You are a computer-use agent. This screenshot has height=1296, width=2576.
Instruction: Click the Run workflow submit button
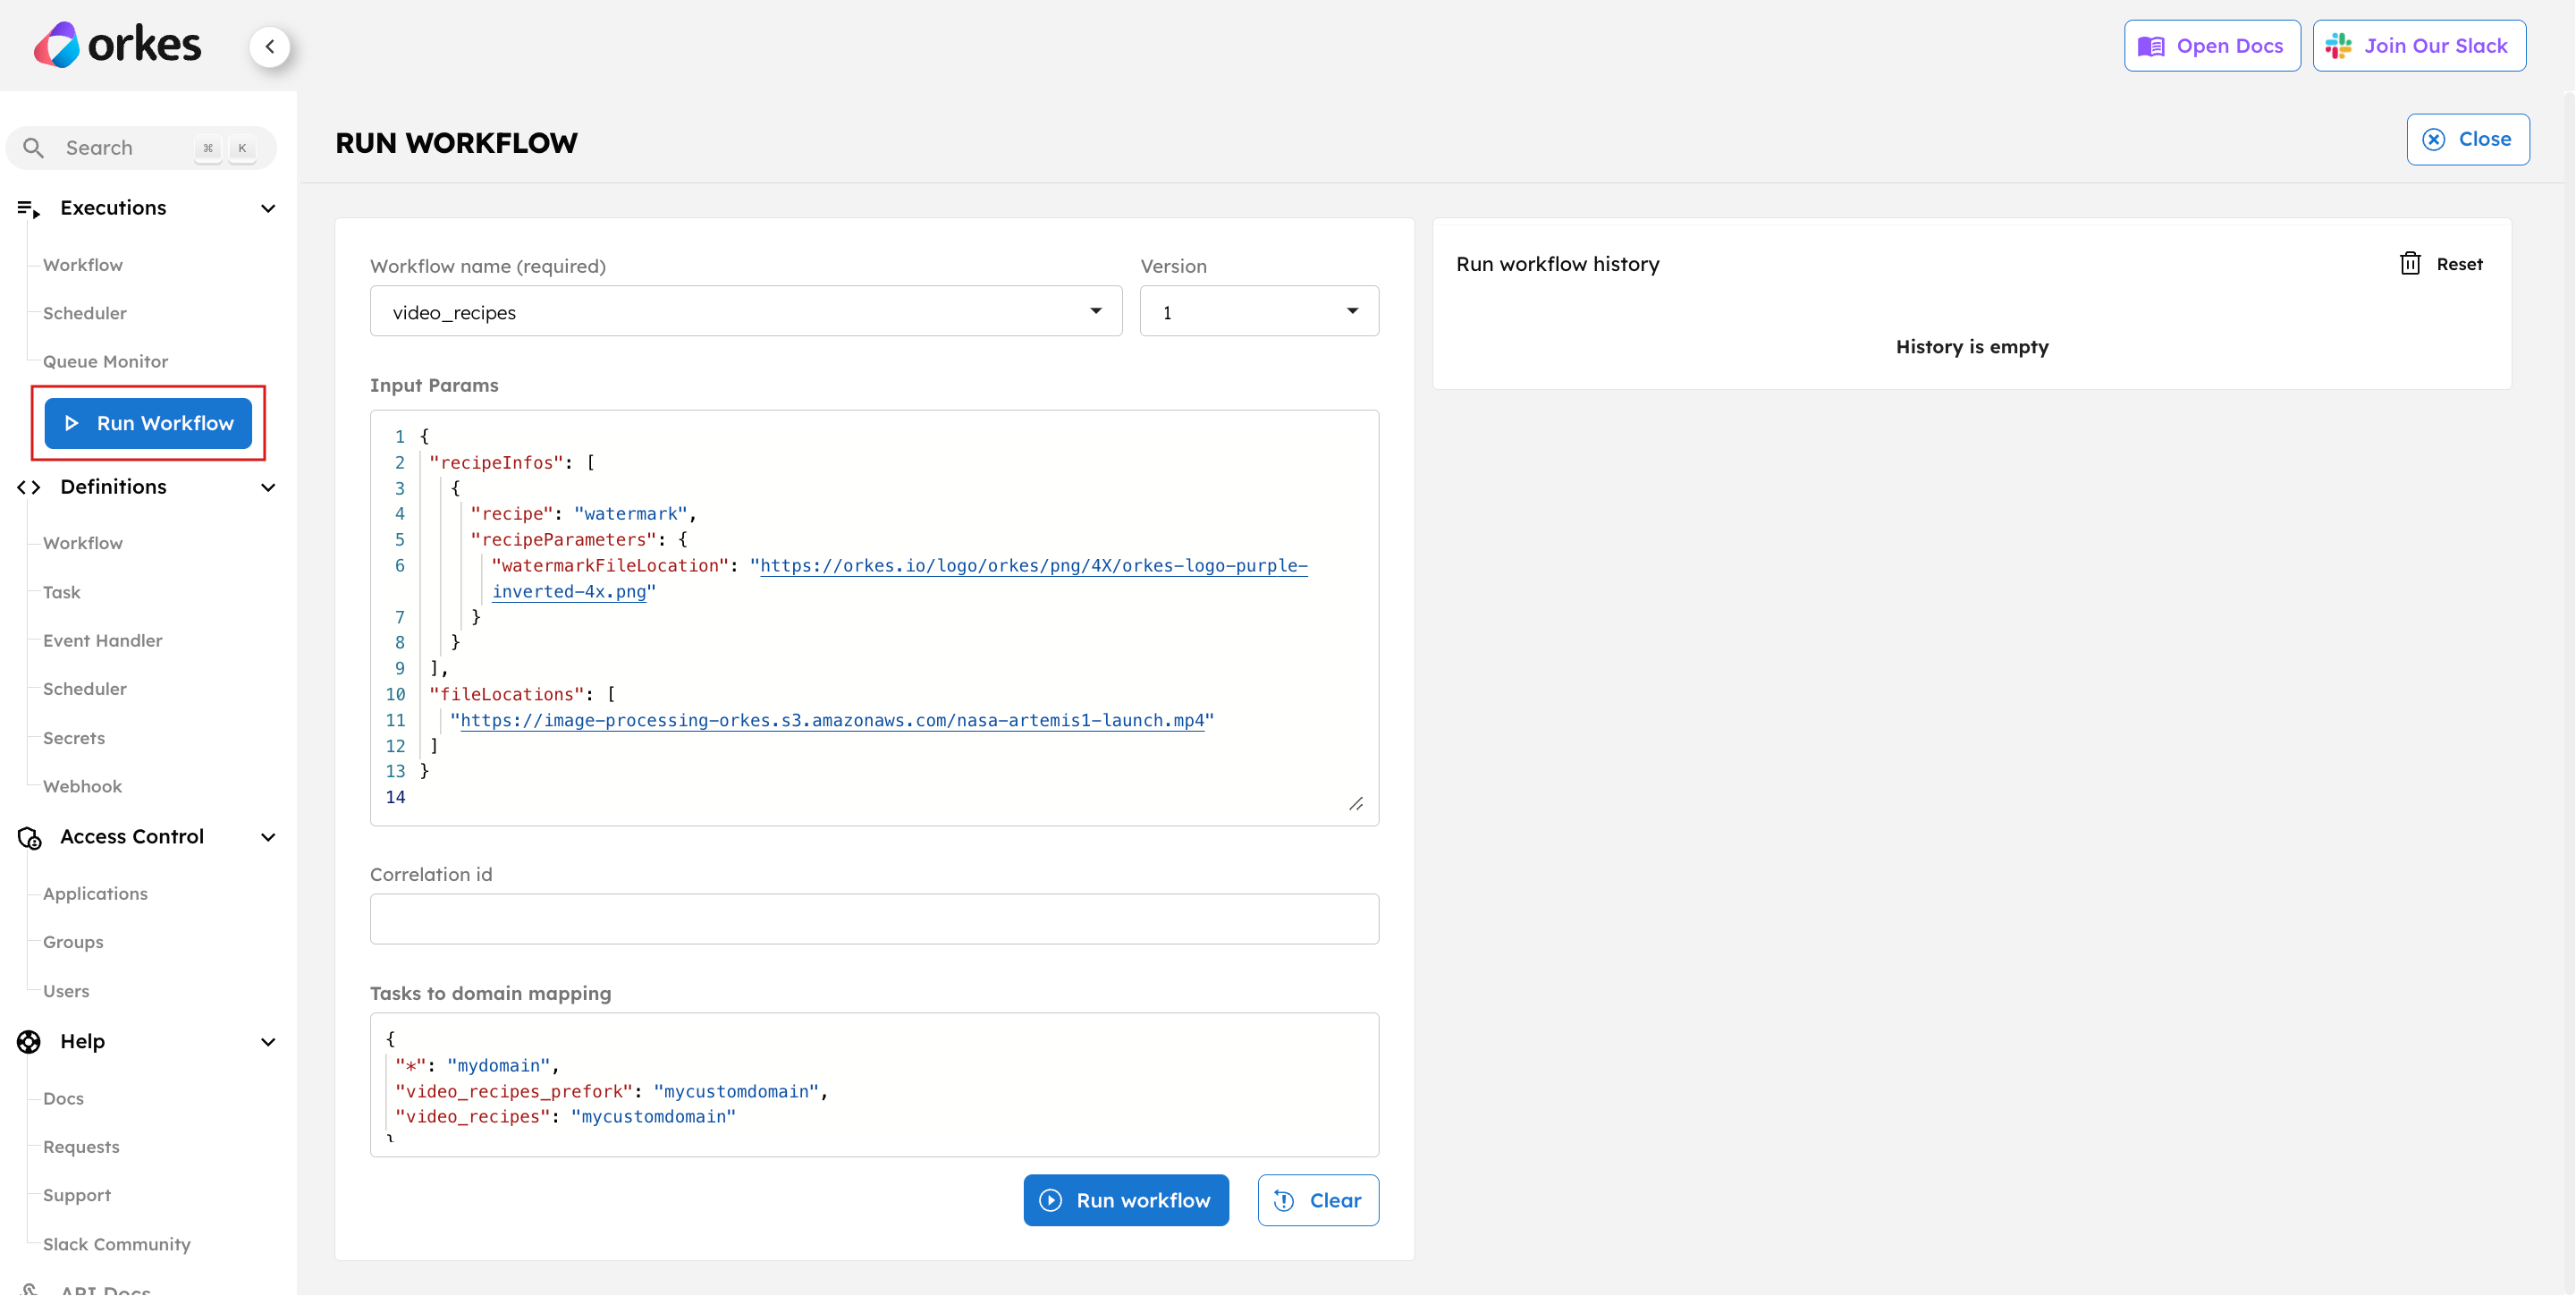[1126, 1200]
